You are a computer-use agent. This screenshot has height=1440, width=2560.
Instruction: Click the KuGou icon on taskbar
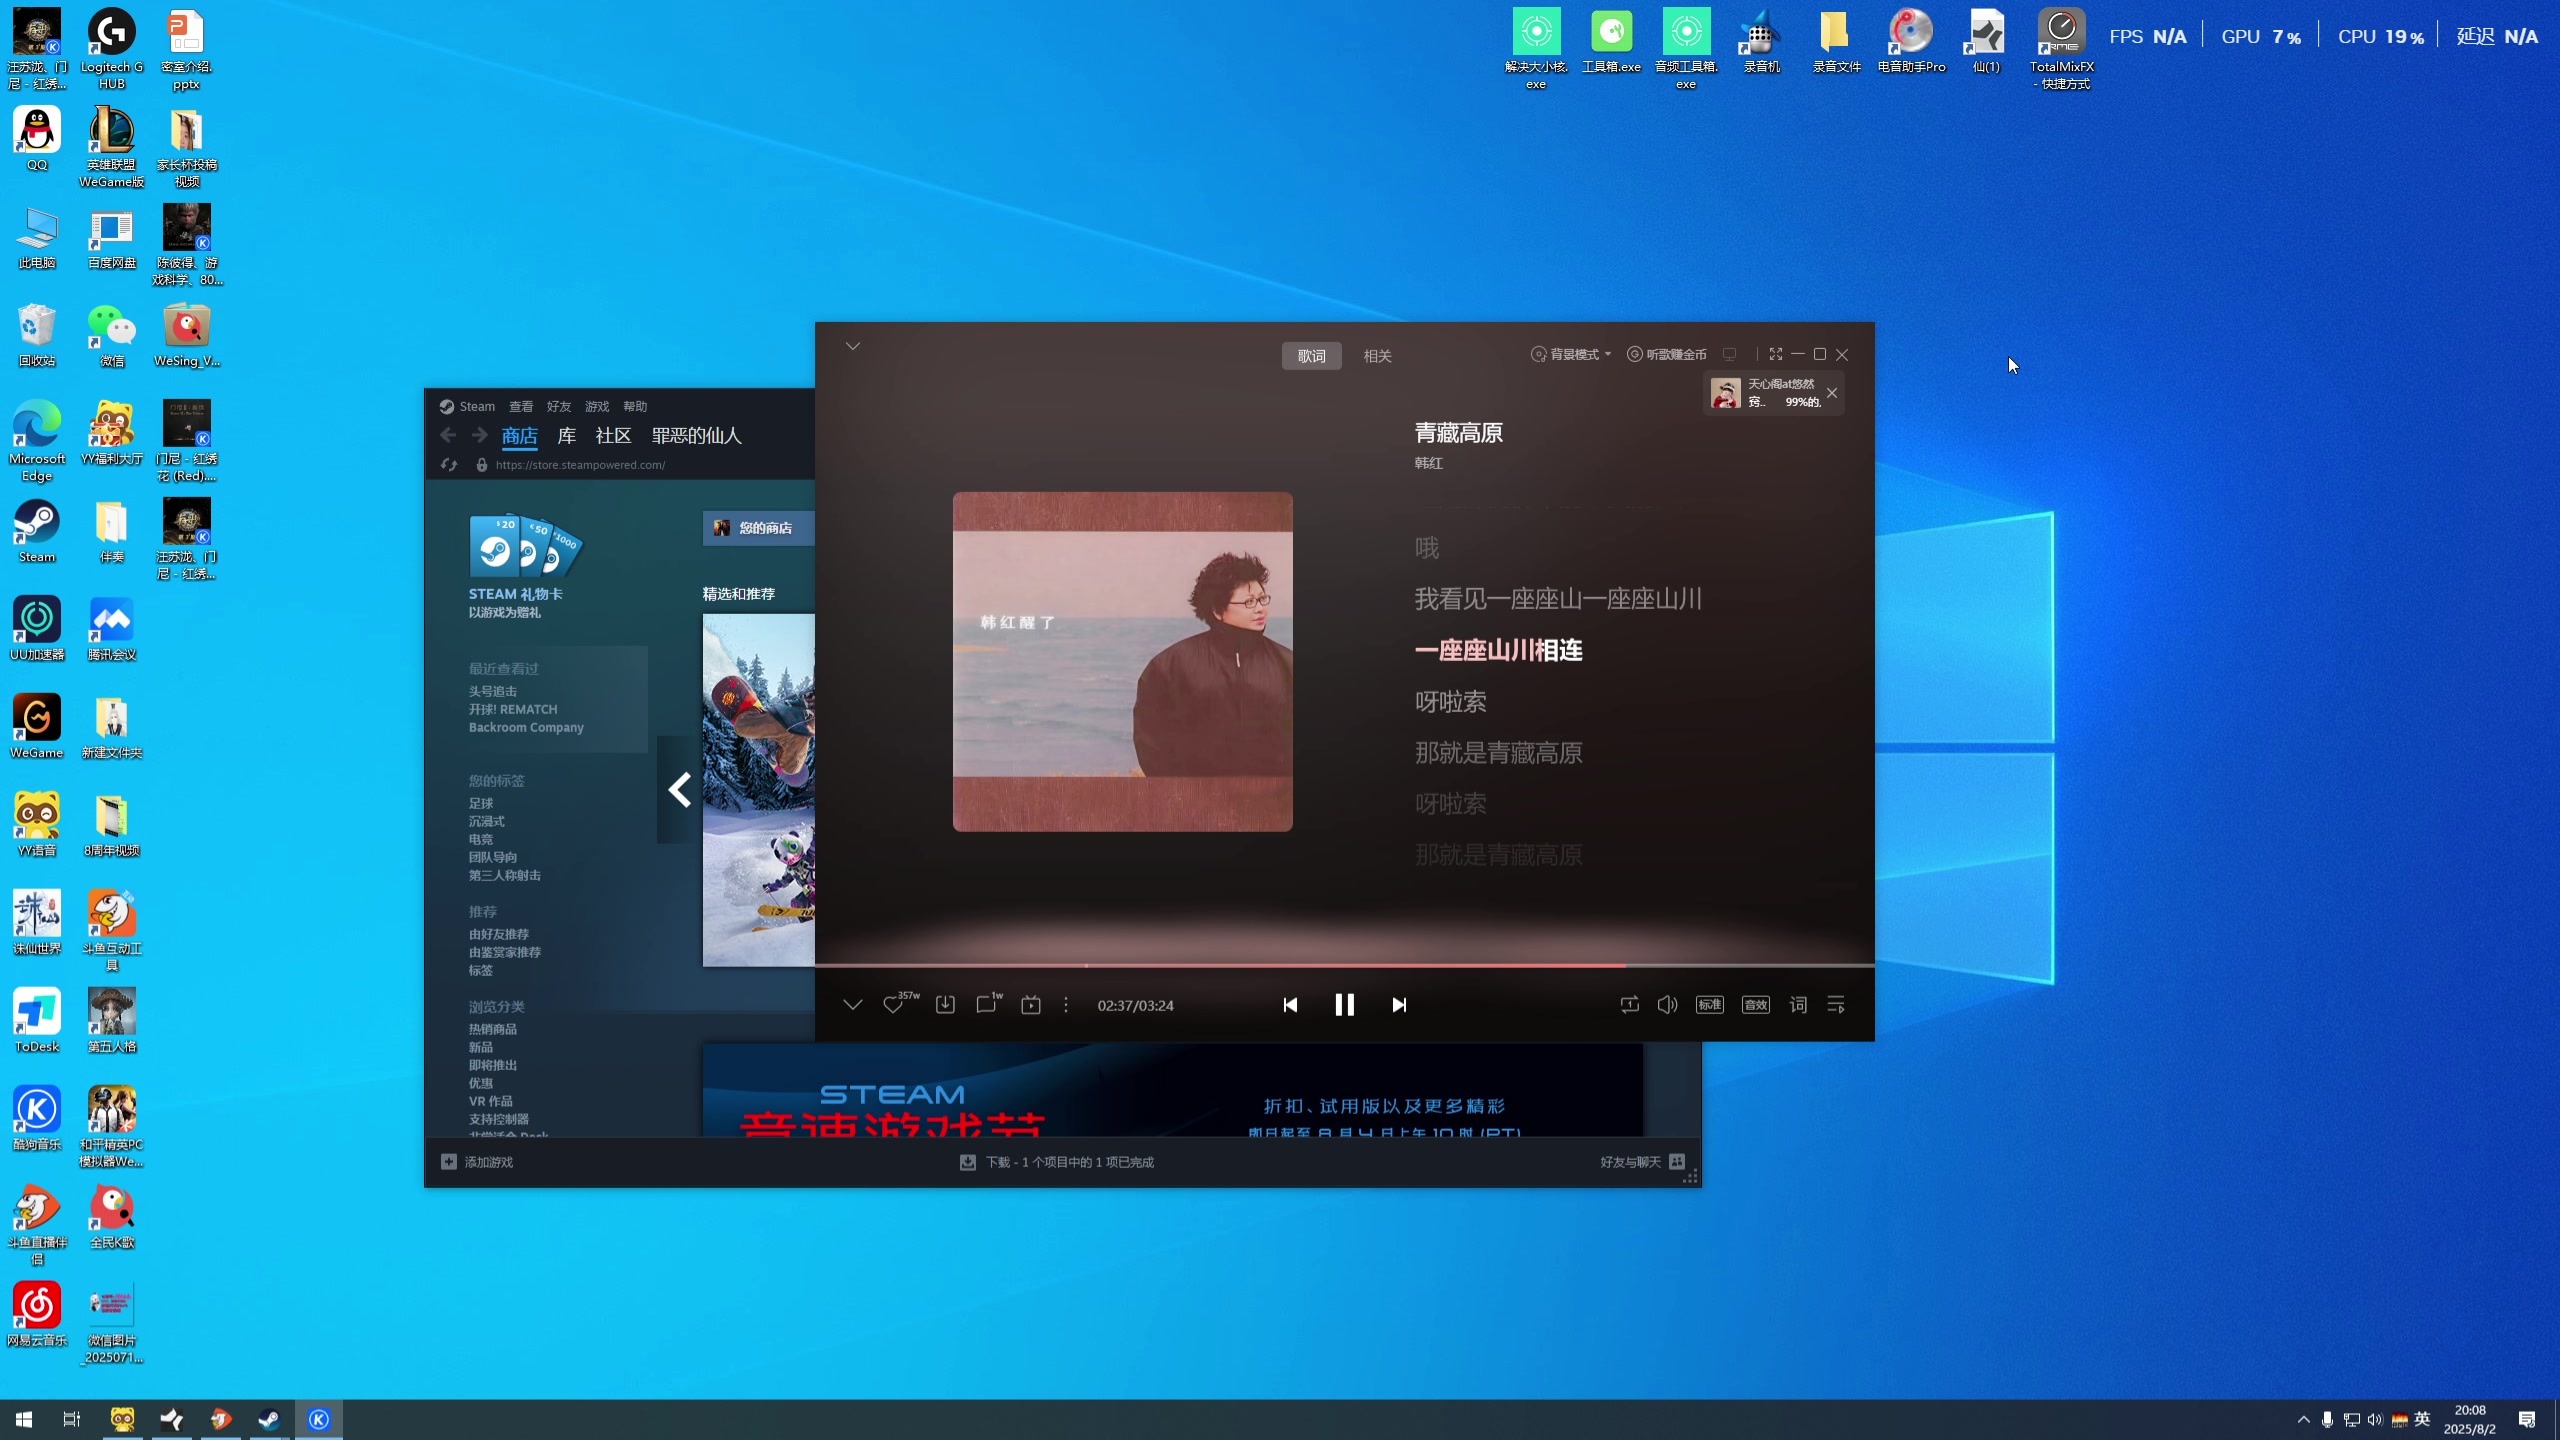tap(318, 1419)
